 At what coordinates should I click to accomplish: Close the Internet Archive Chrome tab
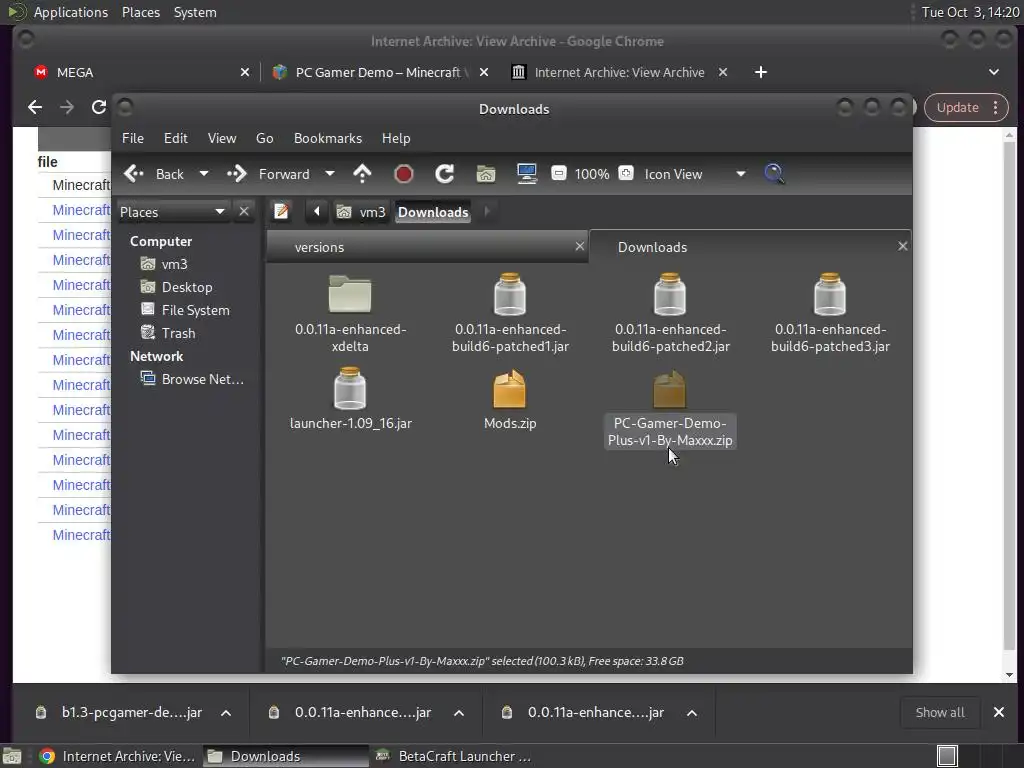pos(723,72)
